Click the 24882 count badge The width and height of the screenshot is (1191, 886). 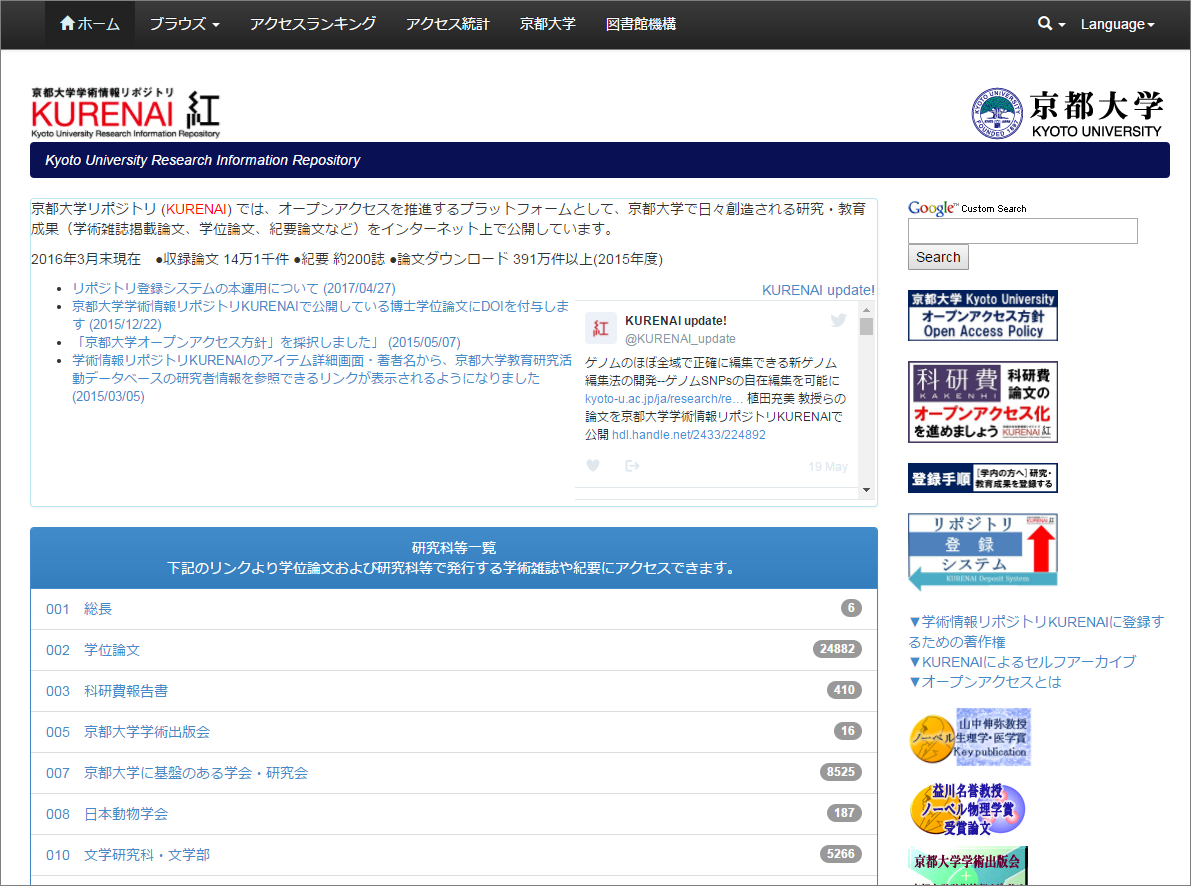coord(837,649)
